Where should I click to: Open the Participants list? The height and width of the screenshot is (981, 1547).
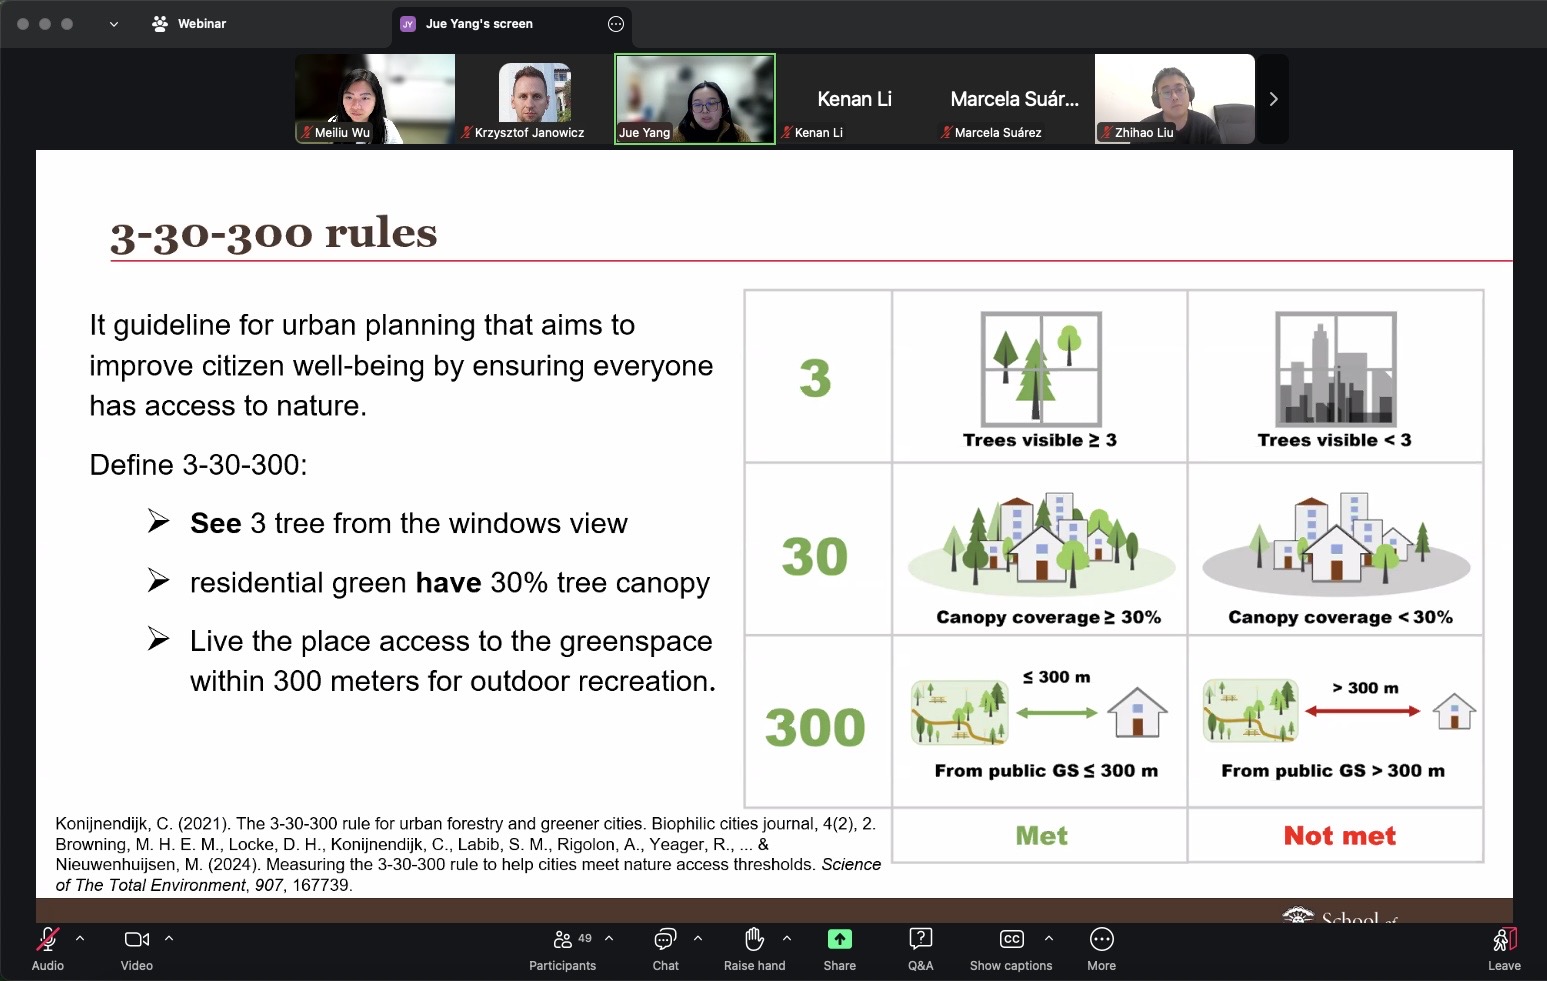[x=563, y=940]
